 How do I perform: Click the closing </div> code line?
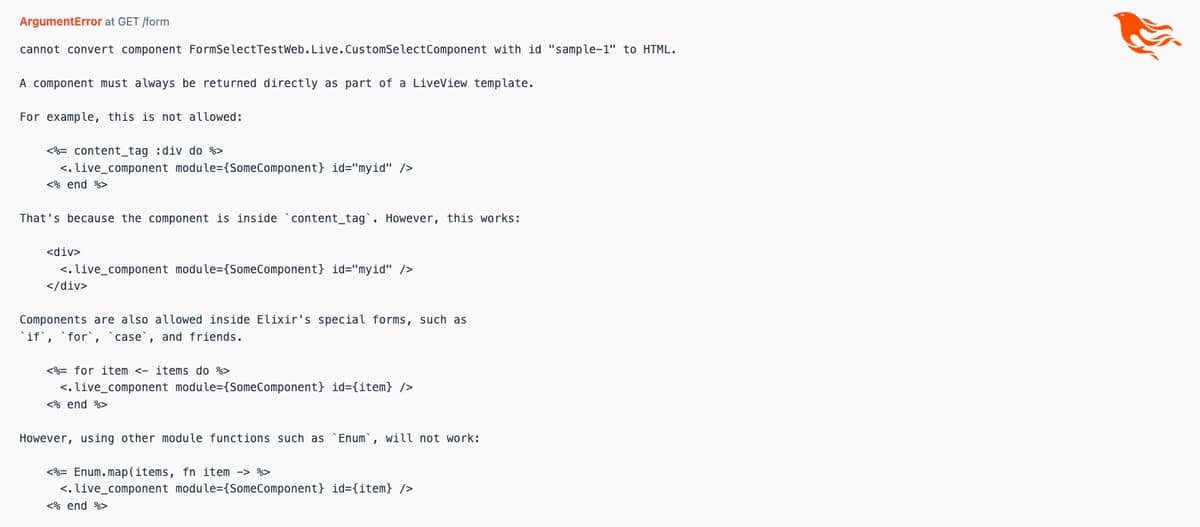tap(67, 286)
